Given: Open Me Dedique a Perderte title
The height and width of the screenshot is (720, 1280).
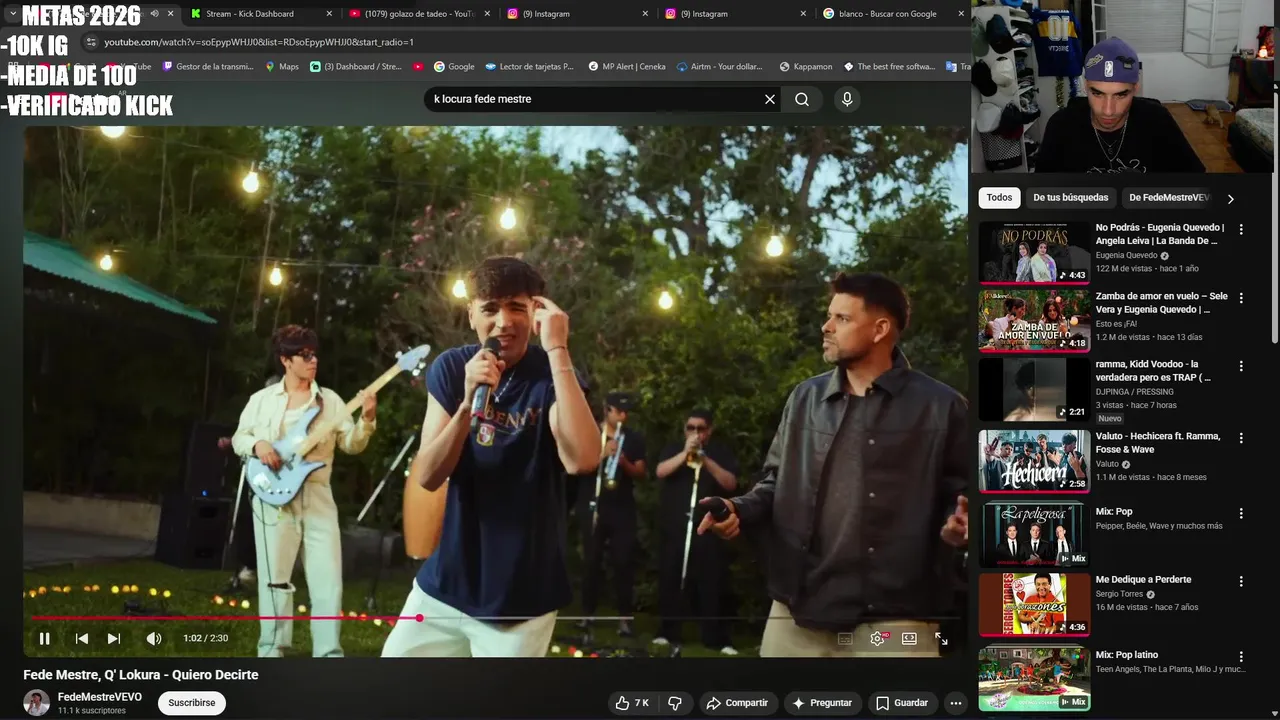Looking at the screenshot, I should click(1143, 580).
